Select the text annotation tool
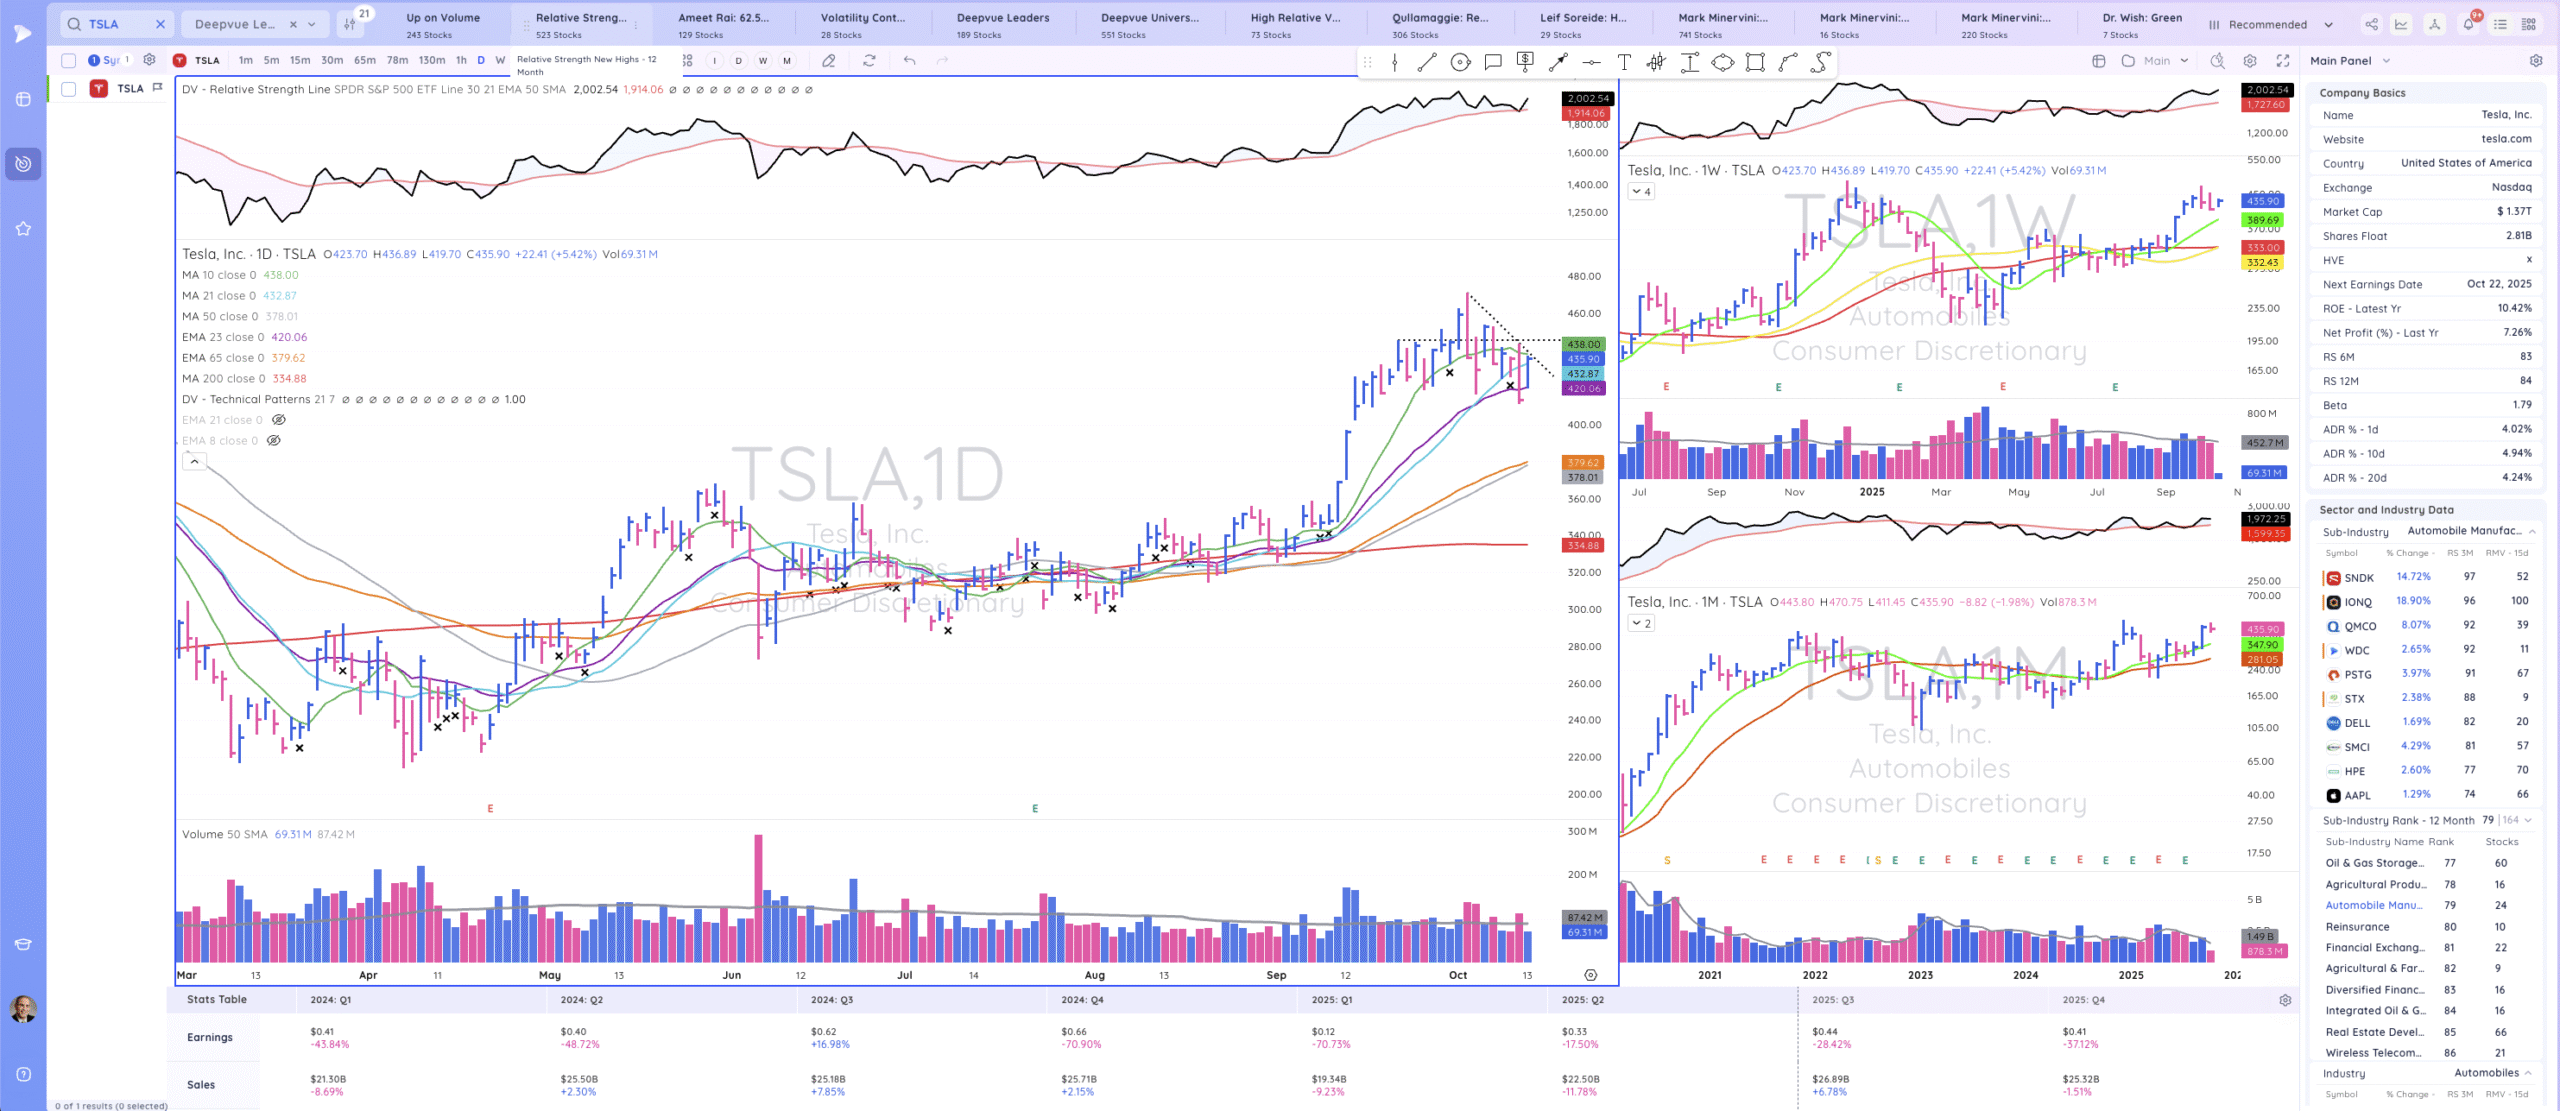This screenshot has height=1111, width=2560. [1624, 62]
